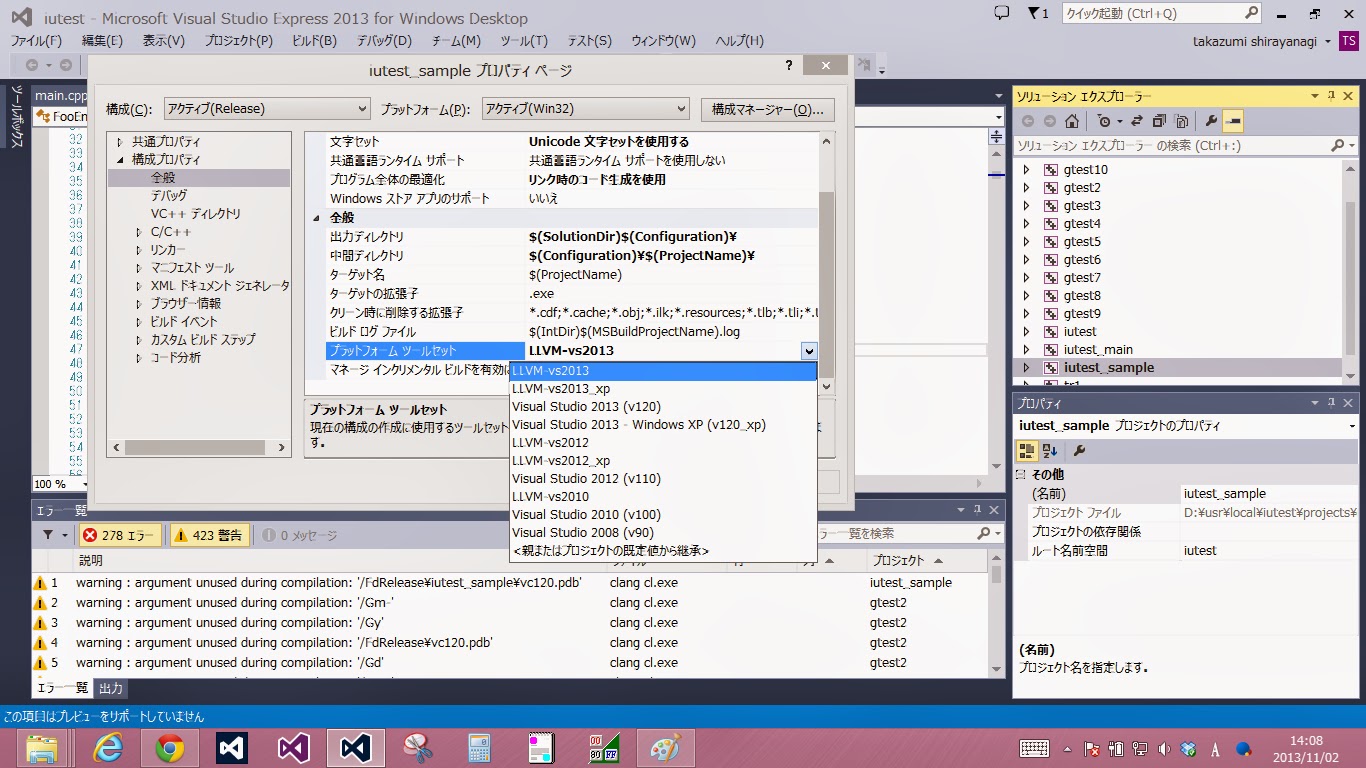Click the collapse all icon in Solution Explorer
This screenshot has width=1366, height=768.
[1160, 121]
